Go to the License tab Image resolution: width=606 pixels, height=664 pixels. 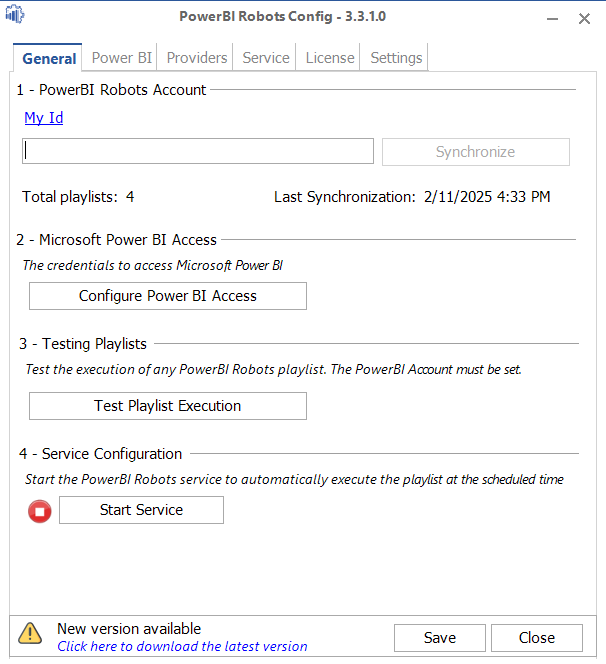point(330,58)
